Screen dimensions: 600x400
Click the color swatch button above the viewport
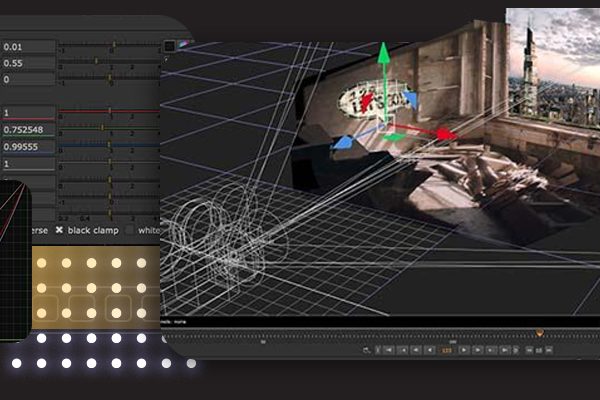169,45
